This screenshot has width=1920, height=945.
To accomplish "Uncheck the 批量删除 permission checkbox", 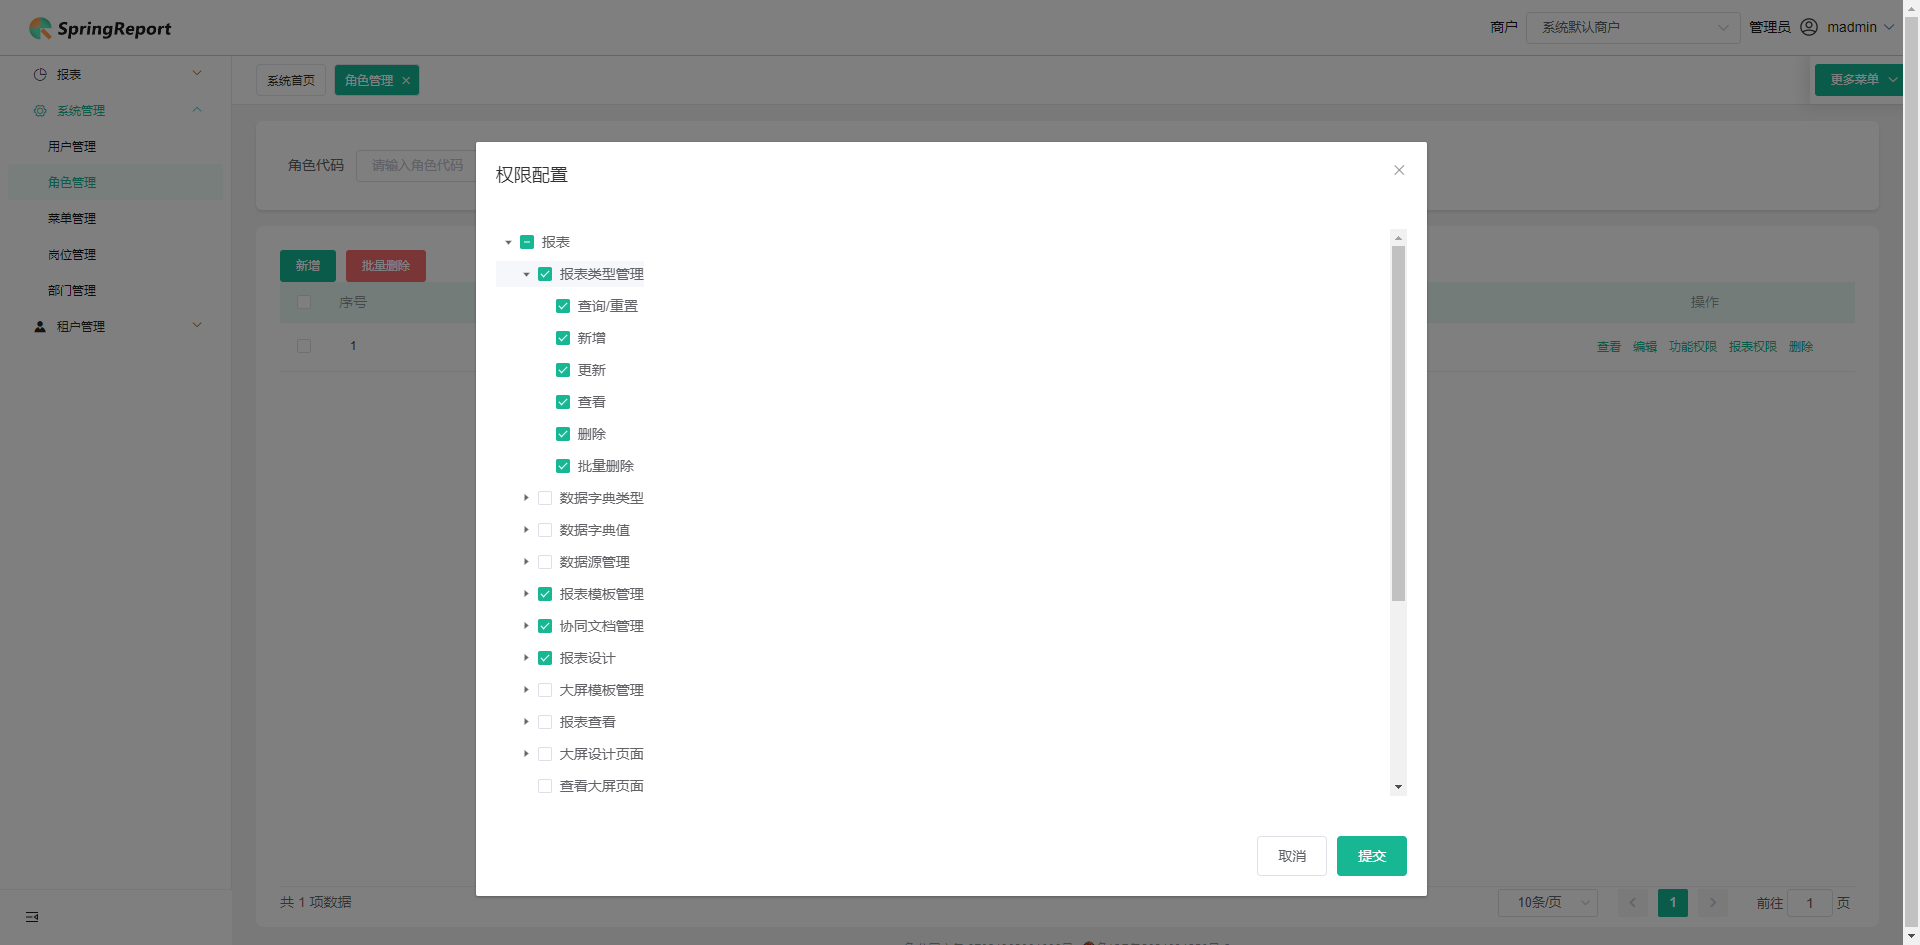I will click(563, 466).
